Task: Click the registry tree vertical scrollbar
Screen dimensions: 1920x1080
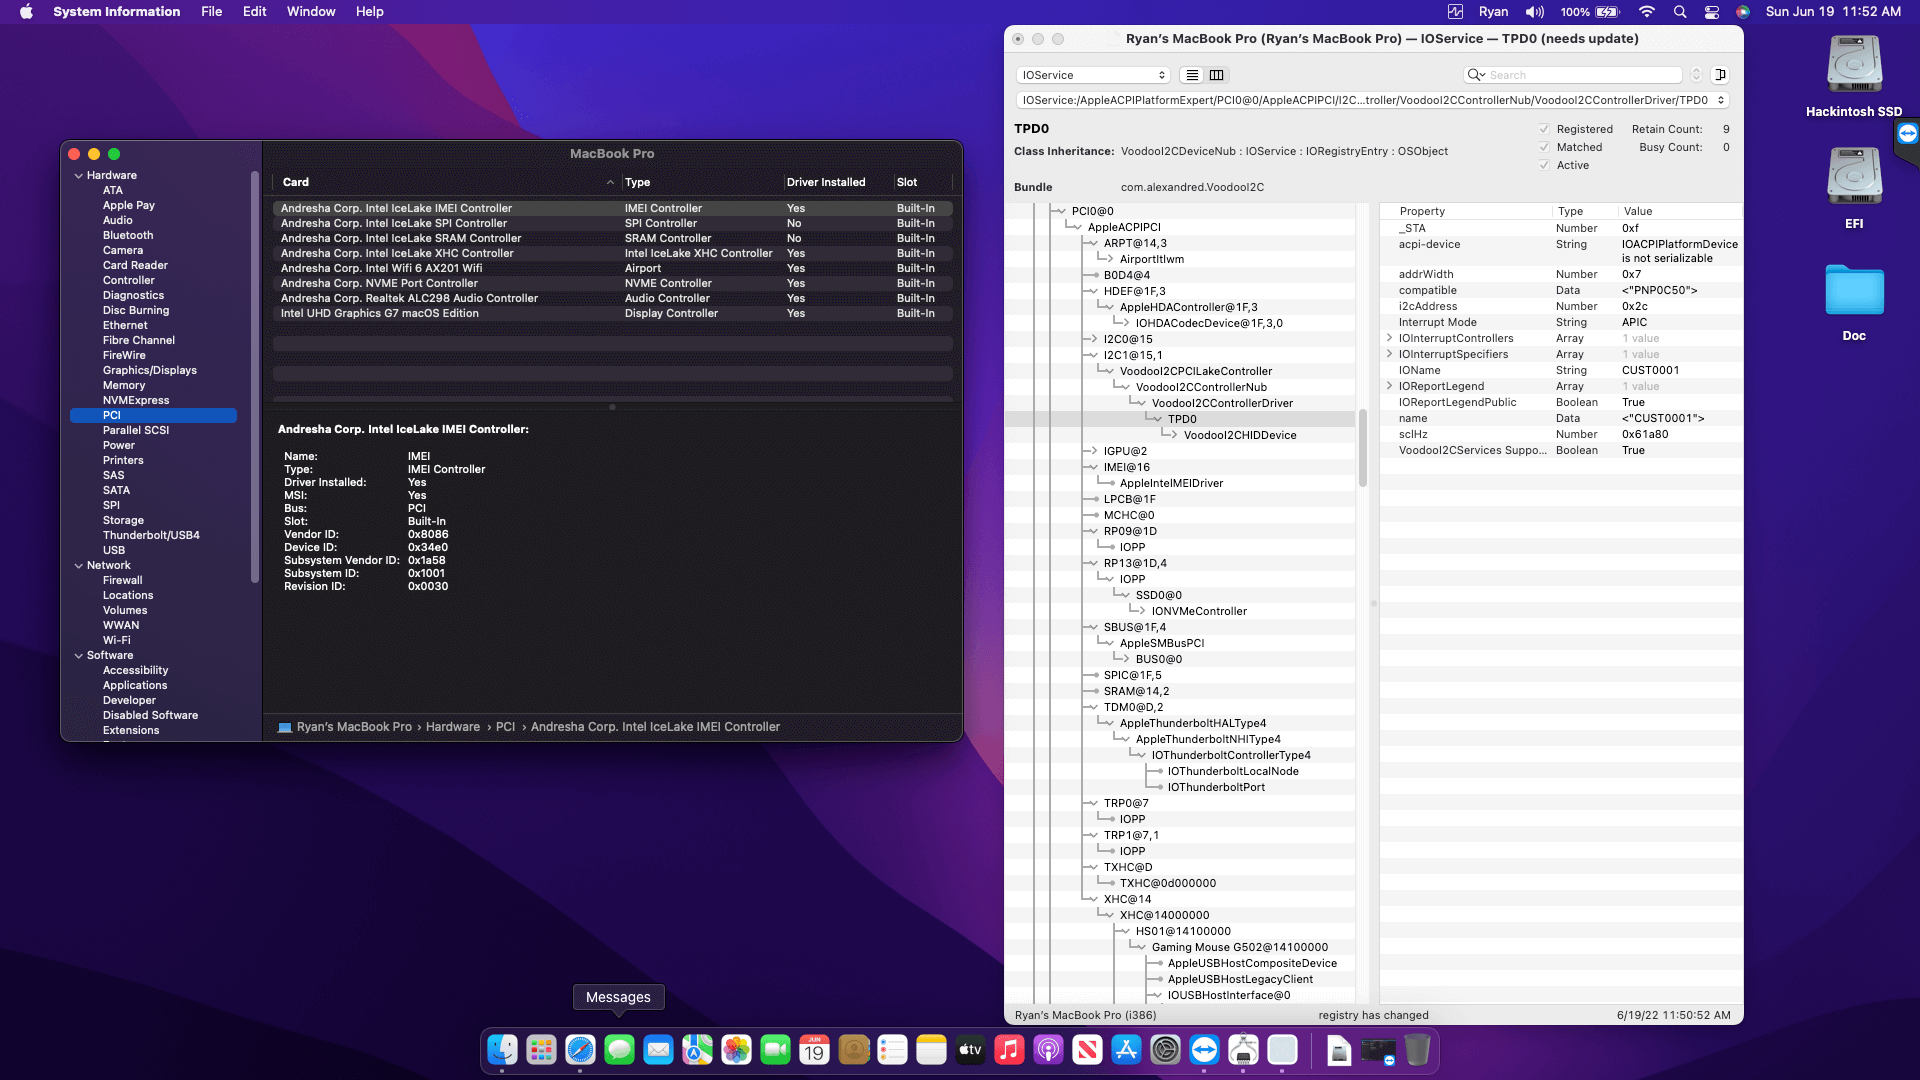Action: pyautogui.click(x=1362, y=448)
